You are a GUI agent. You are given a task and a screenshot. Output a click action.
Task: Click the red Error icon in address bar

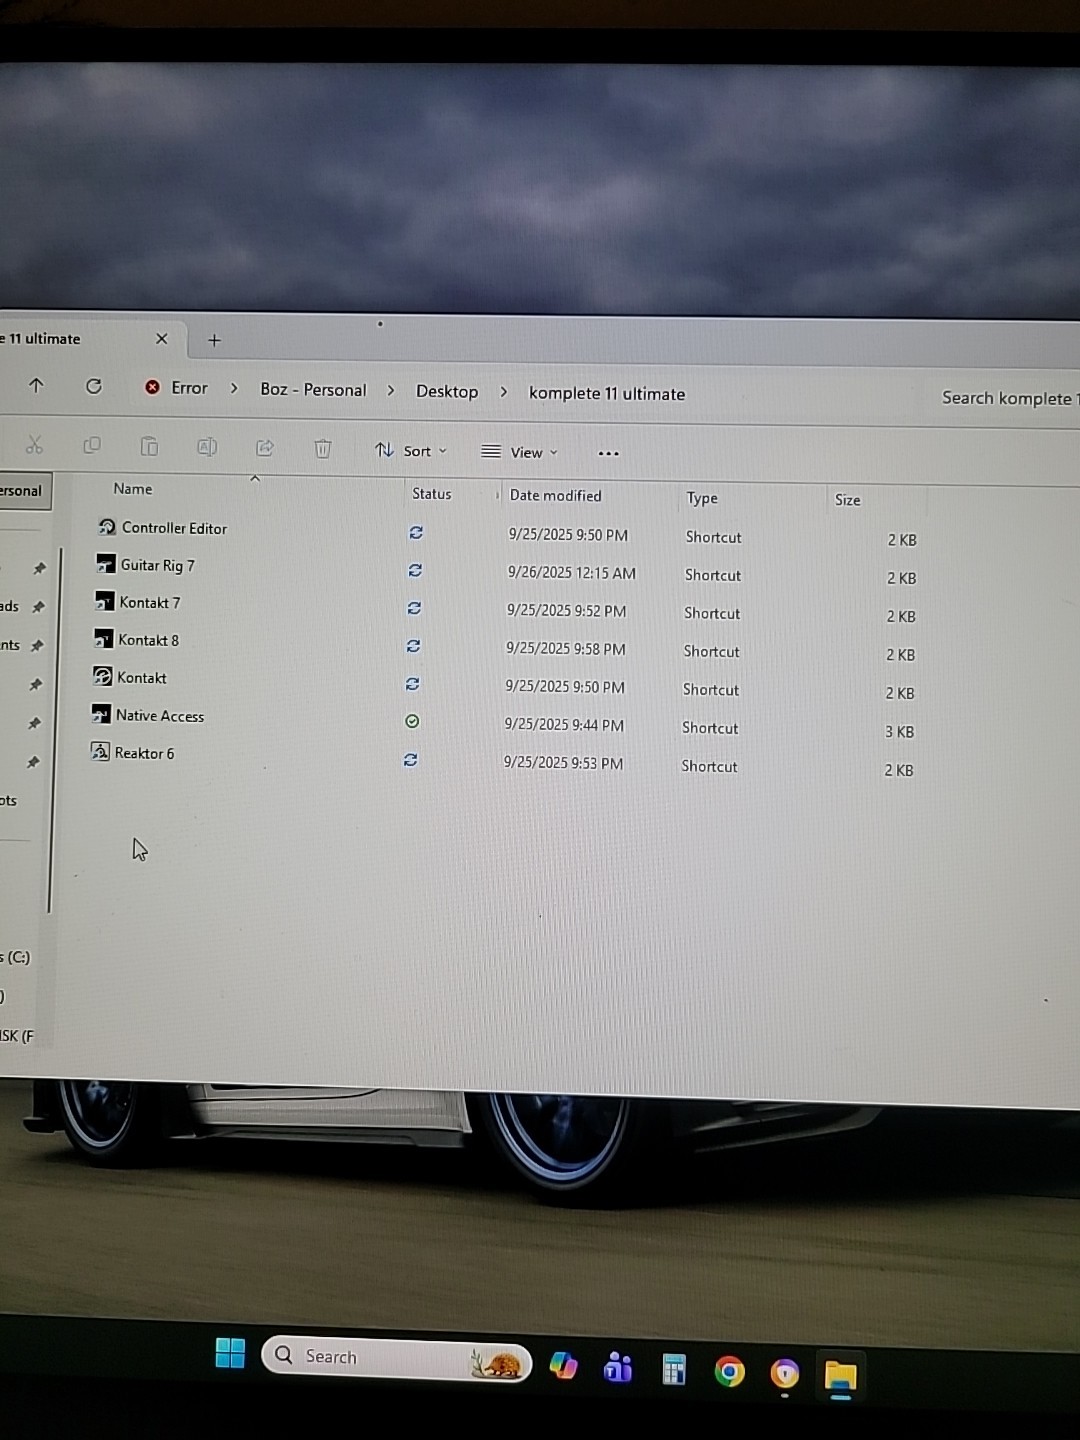tap(152, 387)
